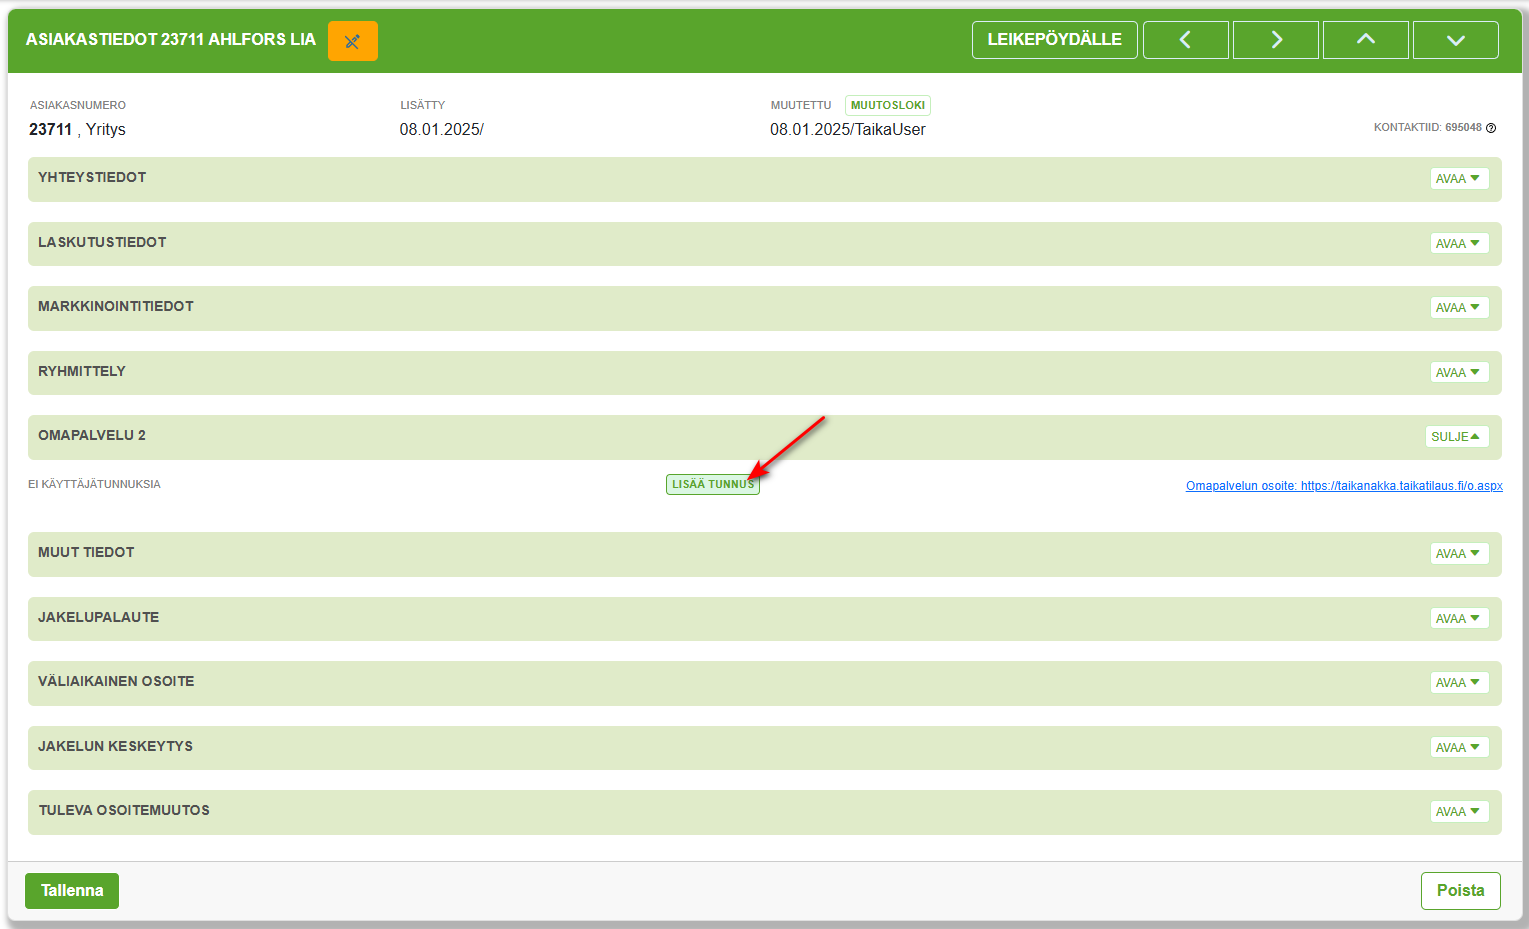Click the KONTAKTIID: 695048 text
Image resolution: width=1529 pixels, height=929 pixels.
pyautogui.click(x=1428, y=128)
